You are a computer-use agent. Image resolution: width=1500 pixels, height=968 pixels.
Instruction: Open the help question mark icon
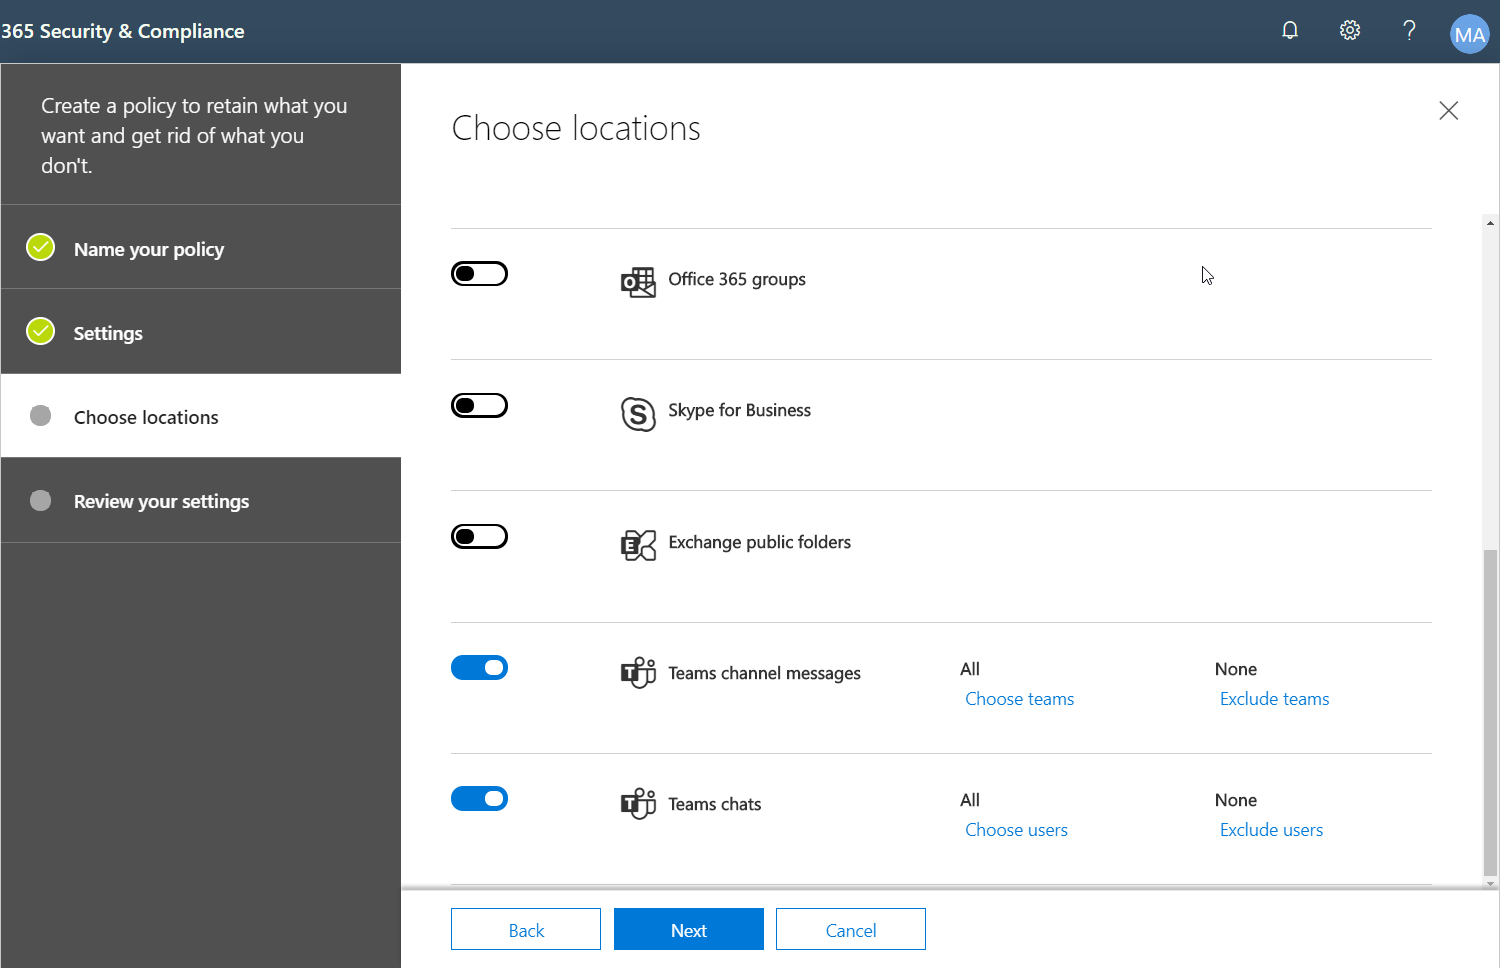1409,30
